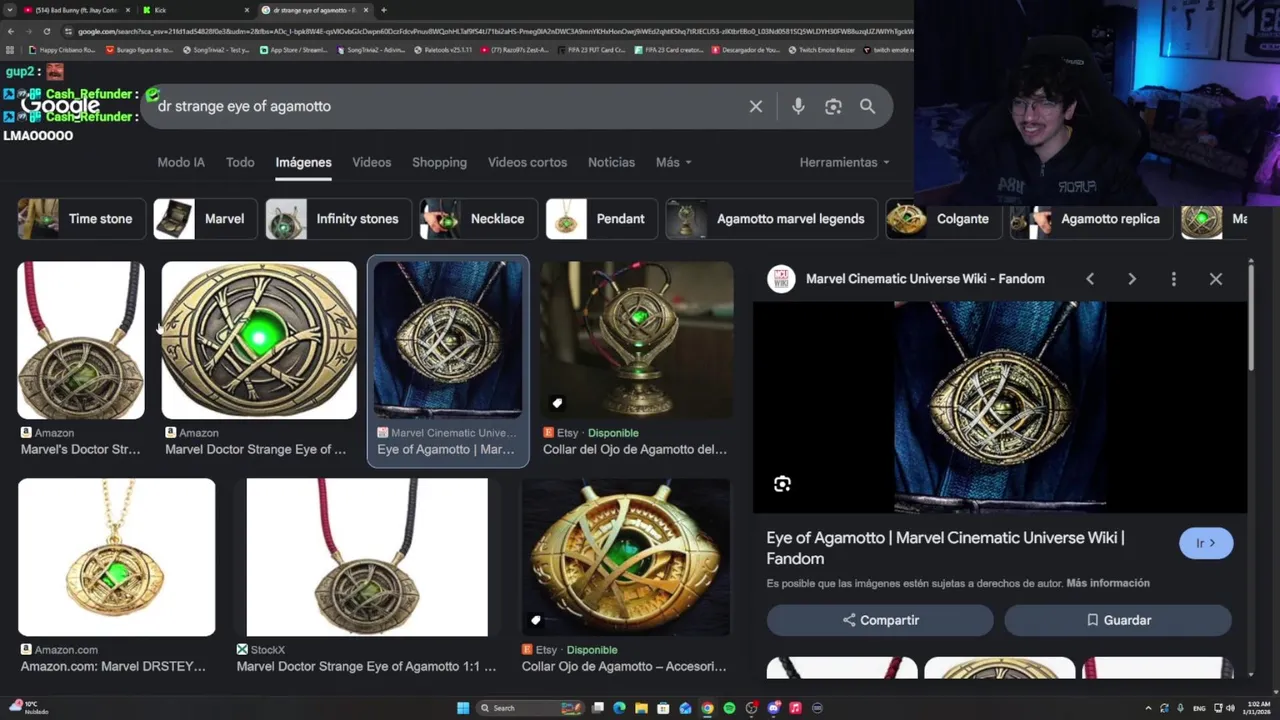Show next image in preview panel
1280x720 pixels.
click(1132, 279)
